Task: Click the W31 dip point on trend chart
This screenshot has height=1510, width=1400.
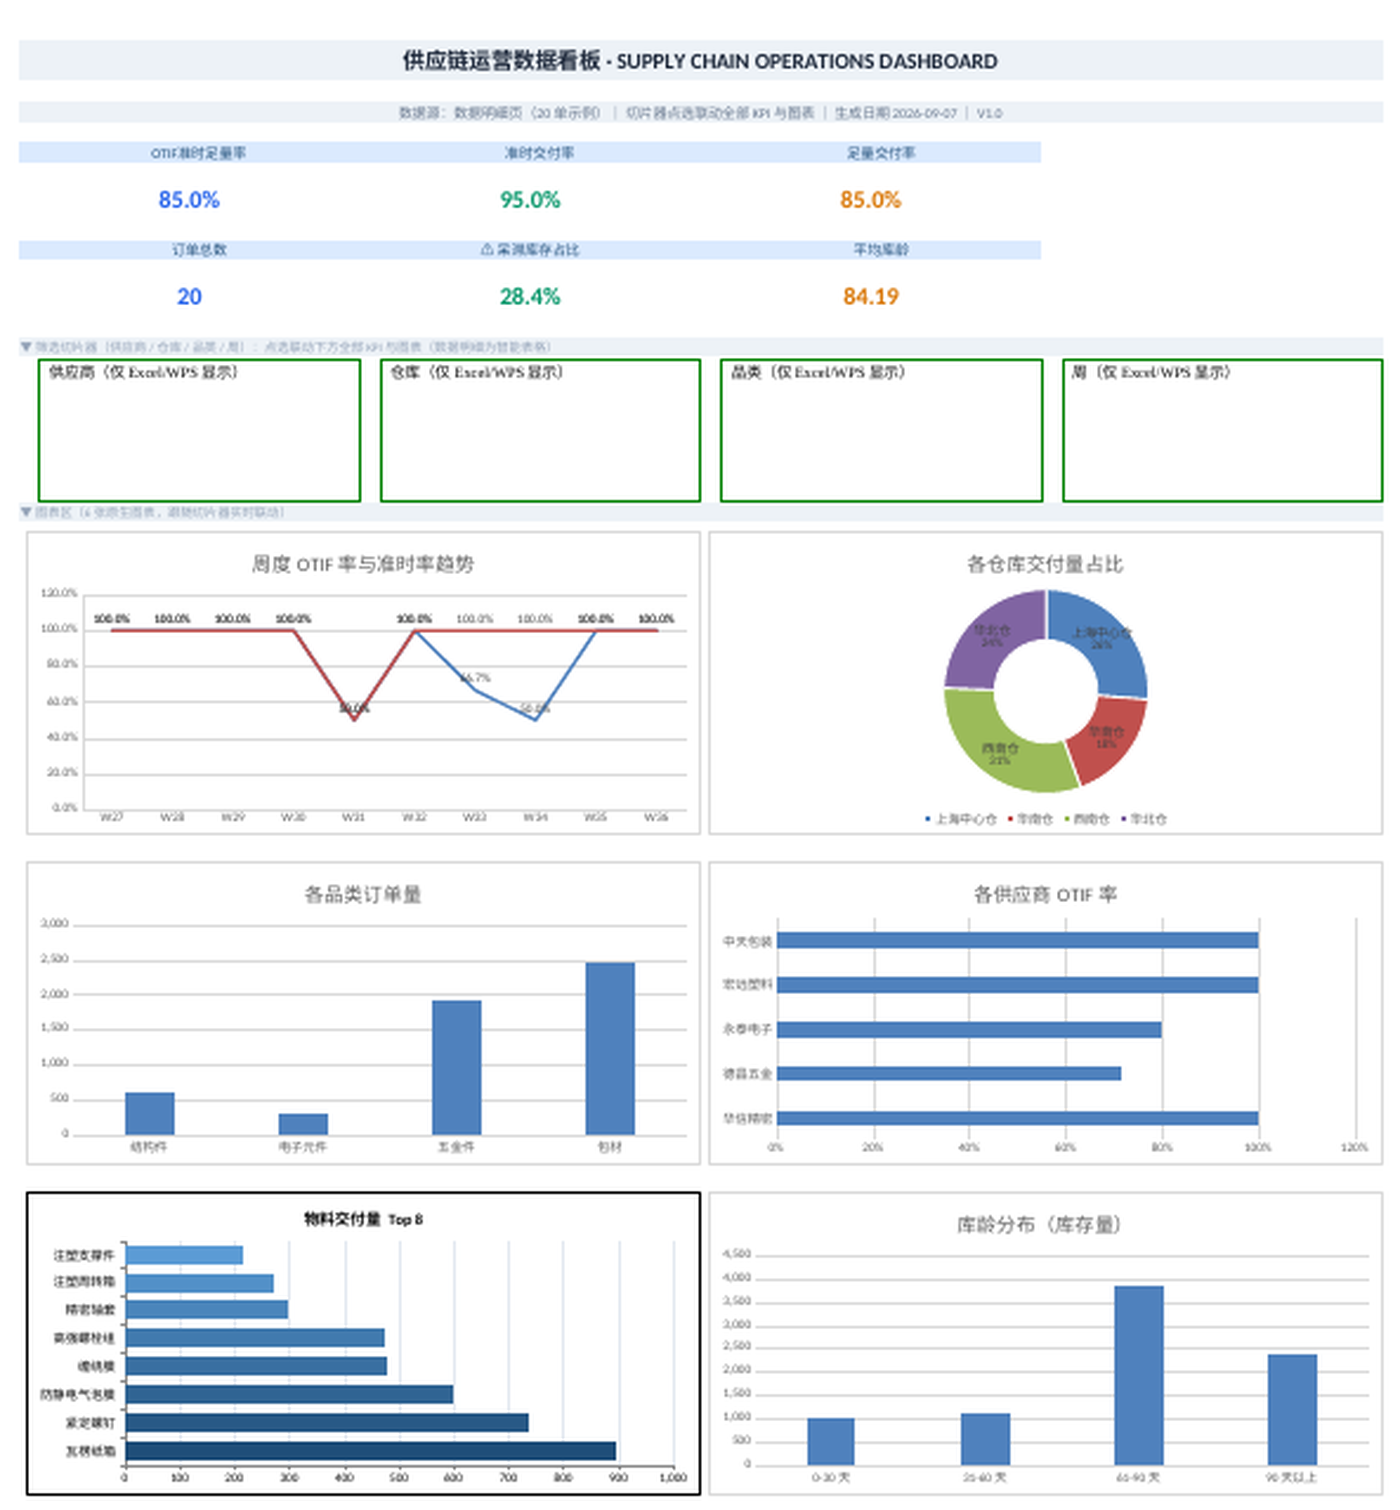Action: pos(354,720)
